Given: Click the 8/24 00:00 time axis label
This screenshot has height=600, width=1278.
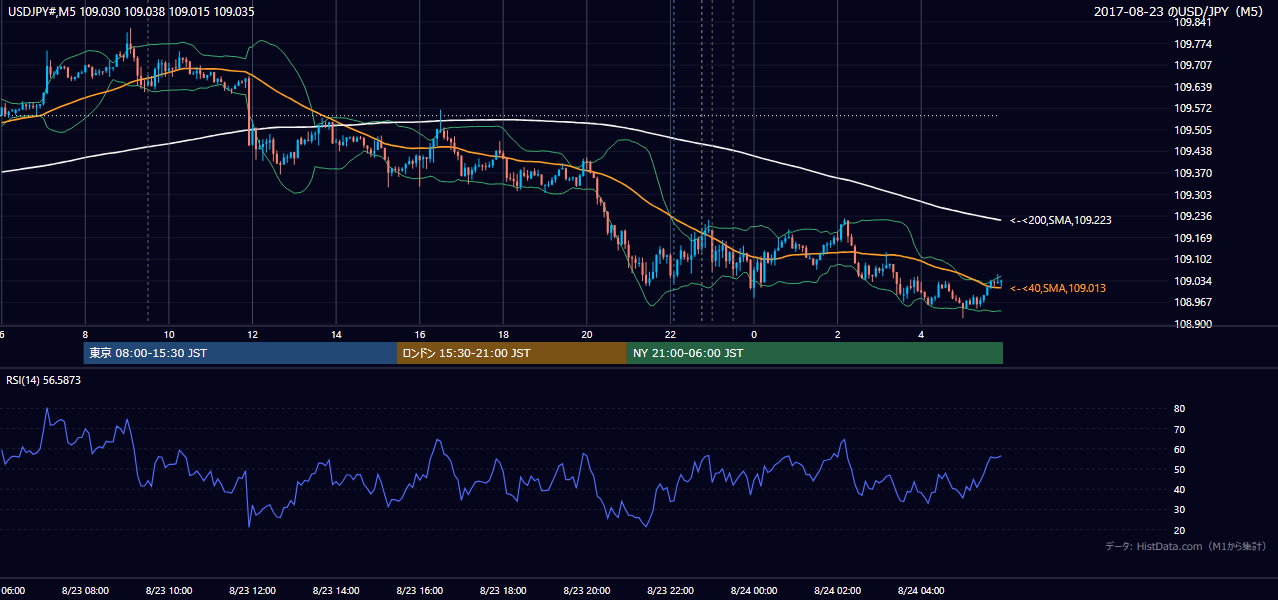Looking at the screenshot, I should 753,590.
